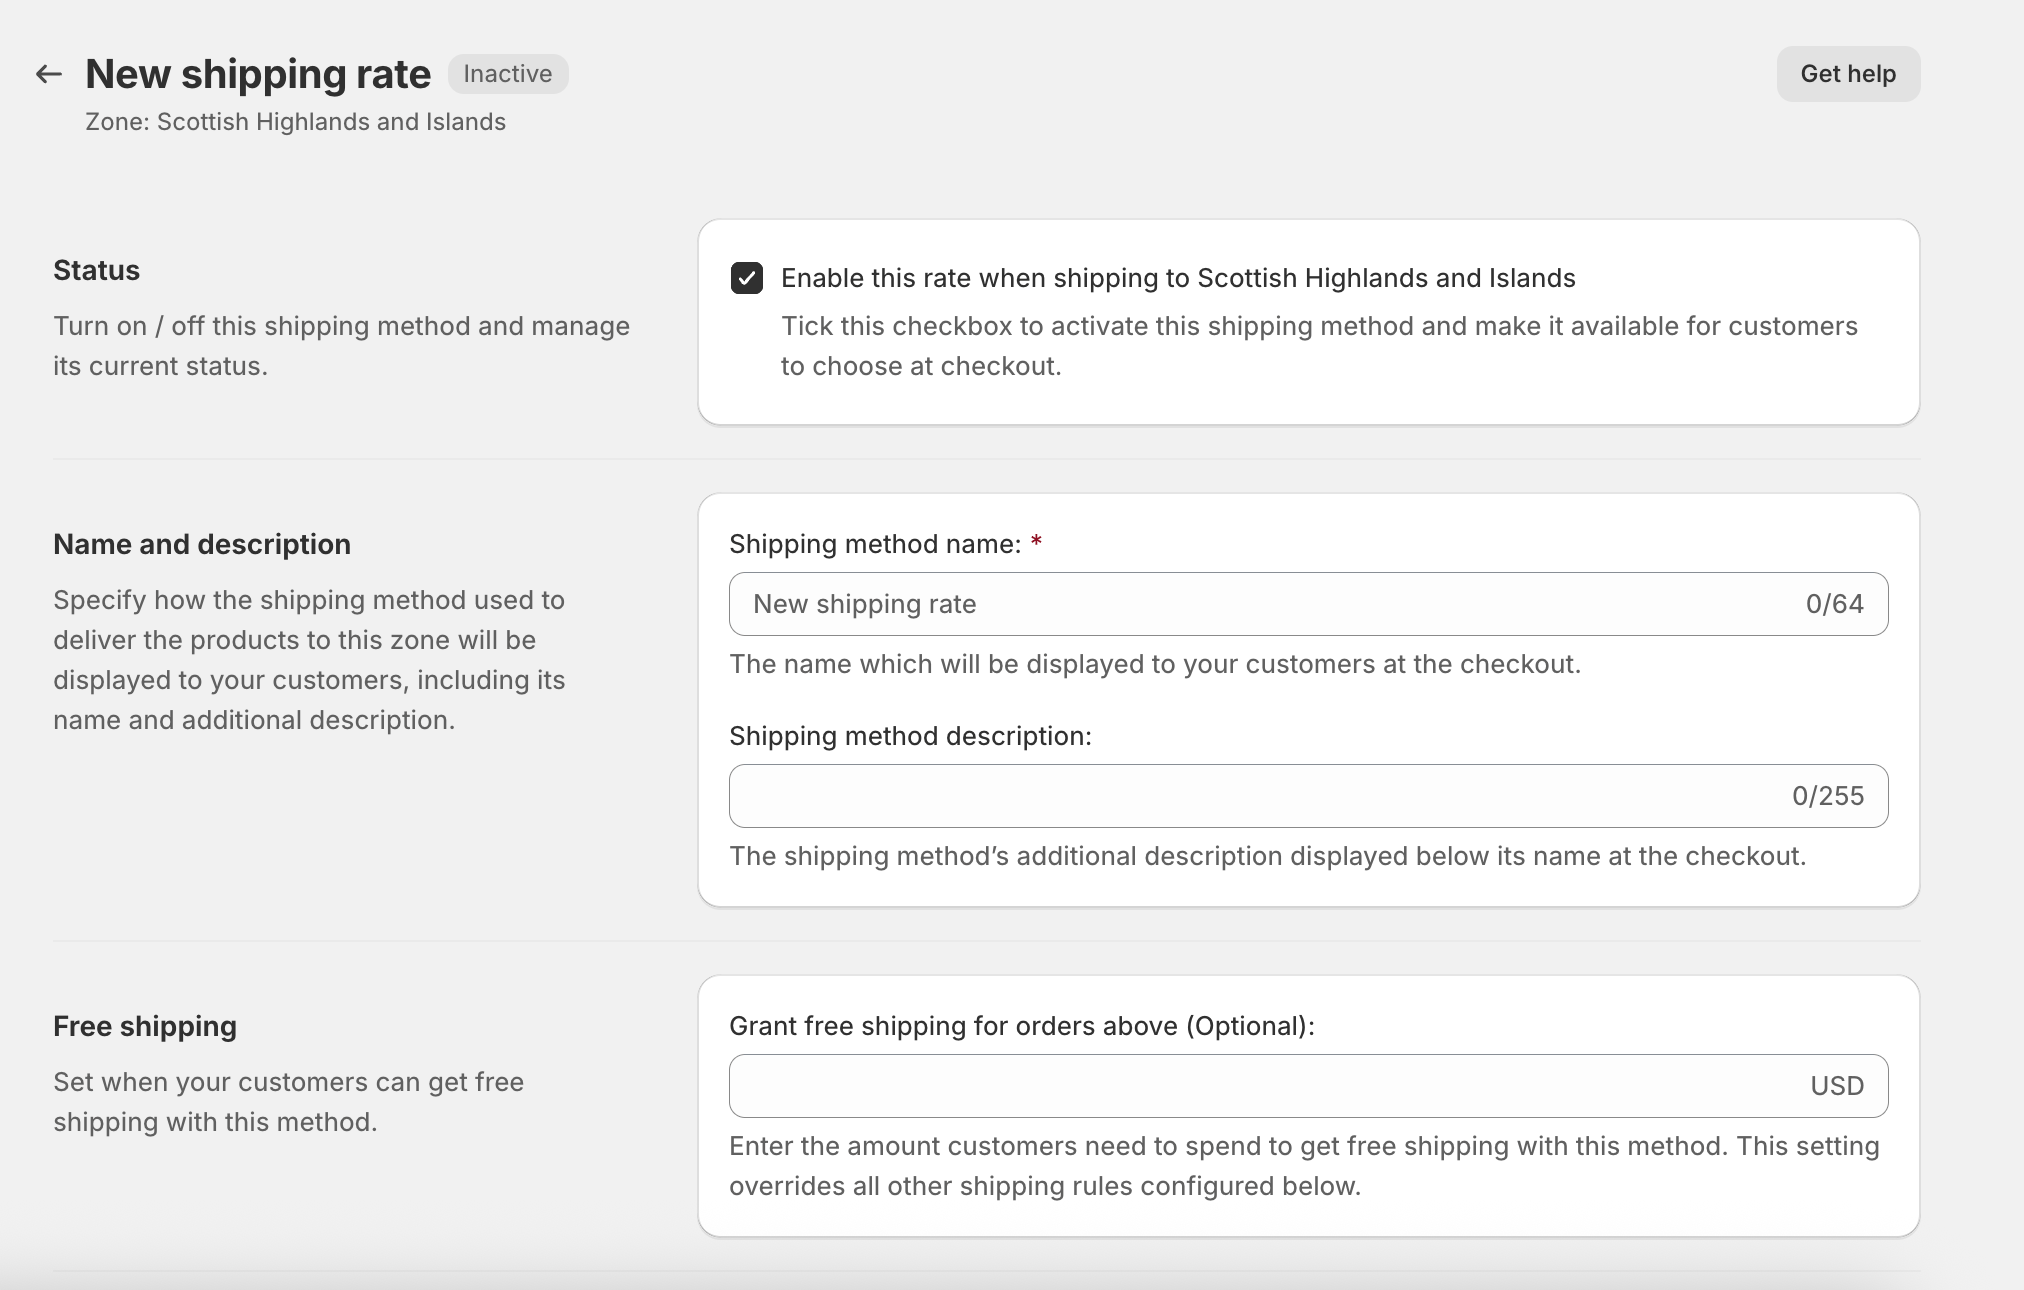Click the 'Name and description' heading
This screenshot has width=2024, height=1290.
202,544
